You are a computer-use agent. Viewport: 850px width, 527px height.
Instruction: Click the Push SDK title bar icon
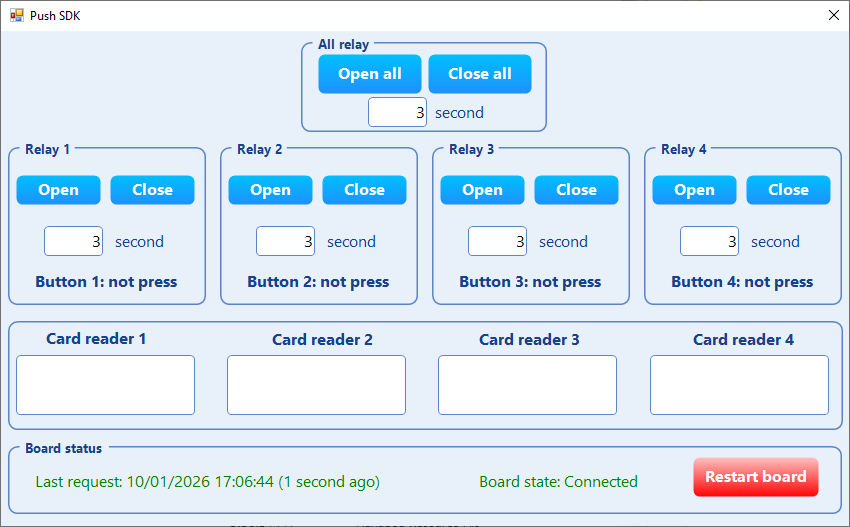point(16,15)
